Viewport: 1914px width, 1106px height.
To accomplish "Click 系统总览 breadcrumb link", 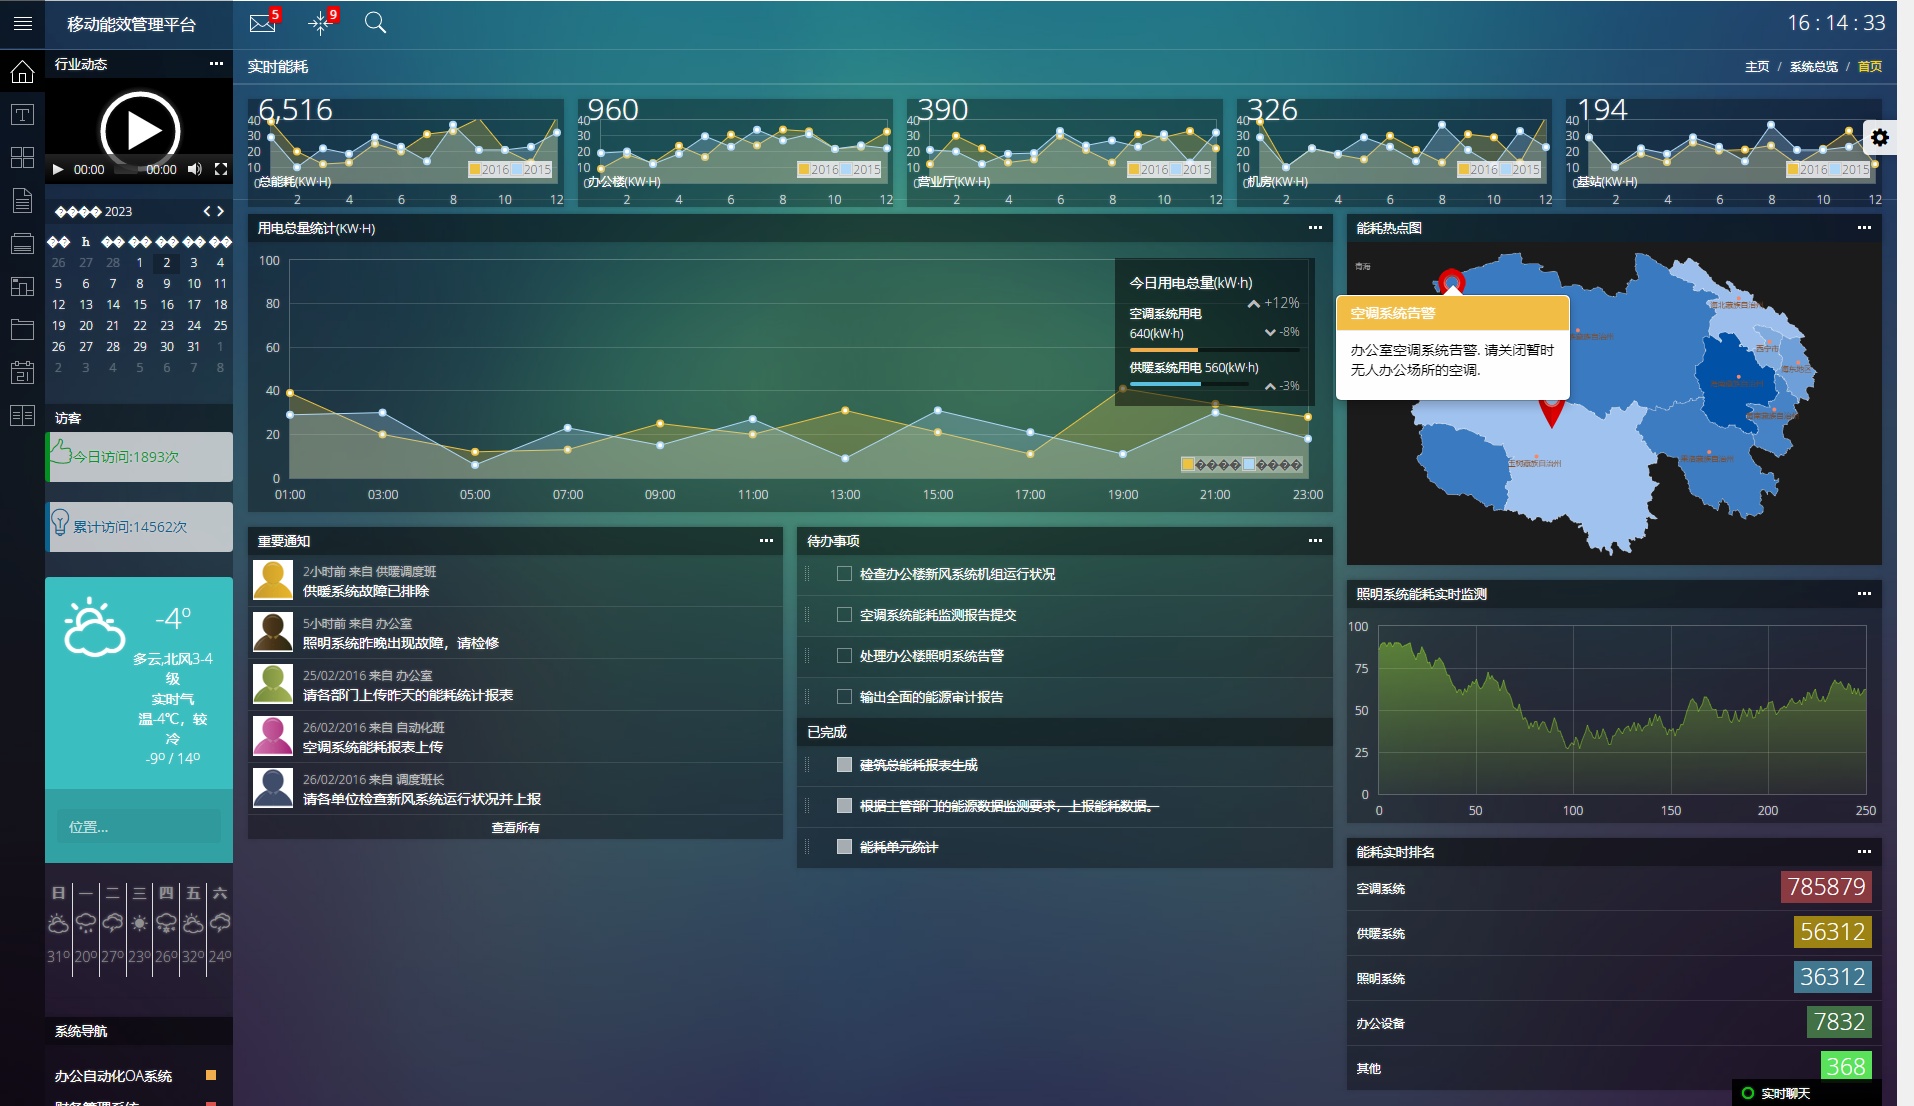I will [x=1813, y=67].
